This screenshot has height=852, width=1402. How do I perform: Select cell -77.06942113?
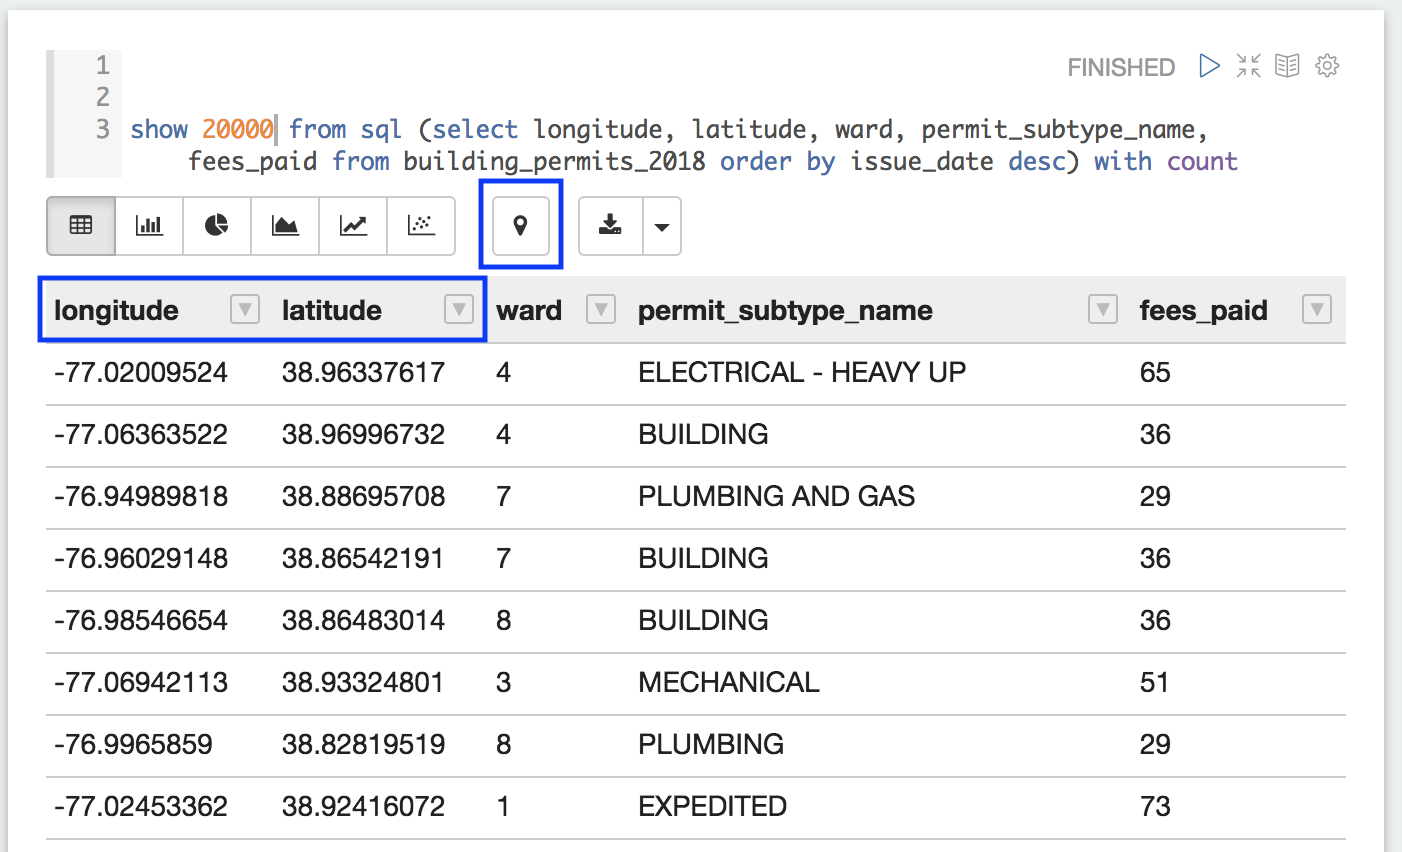click(141, 683)
